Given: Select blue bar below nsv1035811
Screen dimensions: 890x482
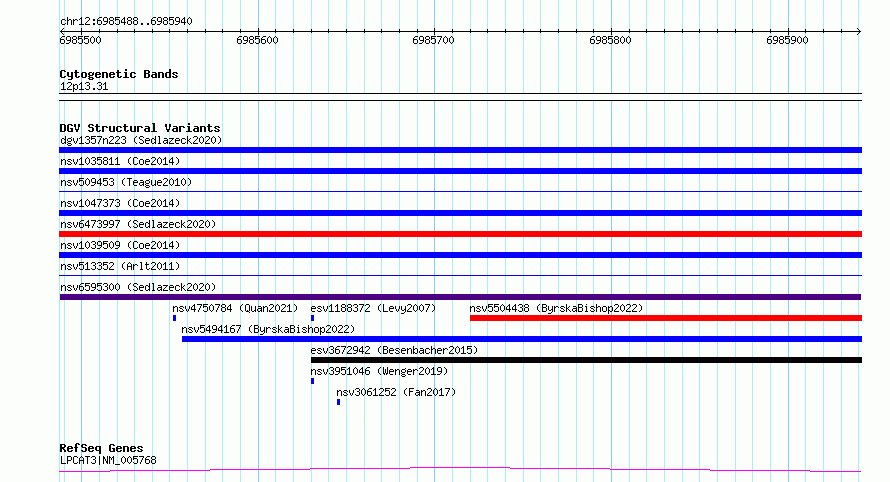Looking at the screenshot, I should click(x=460, y=171).
